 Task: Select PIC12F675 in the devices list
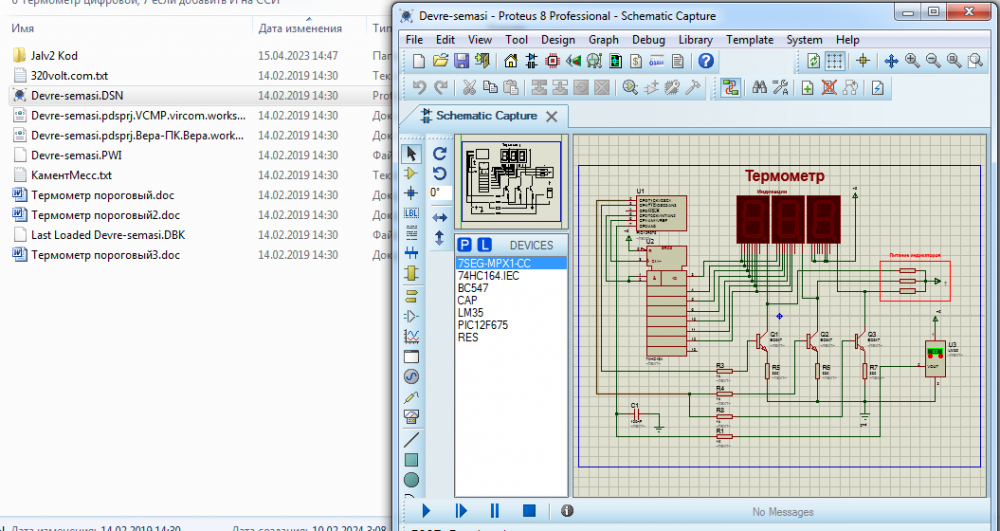(481, 325)
